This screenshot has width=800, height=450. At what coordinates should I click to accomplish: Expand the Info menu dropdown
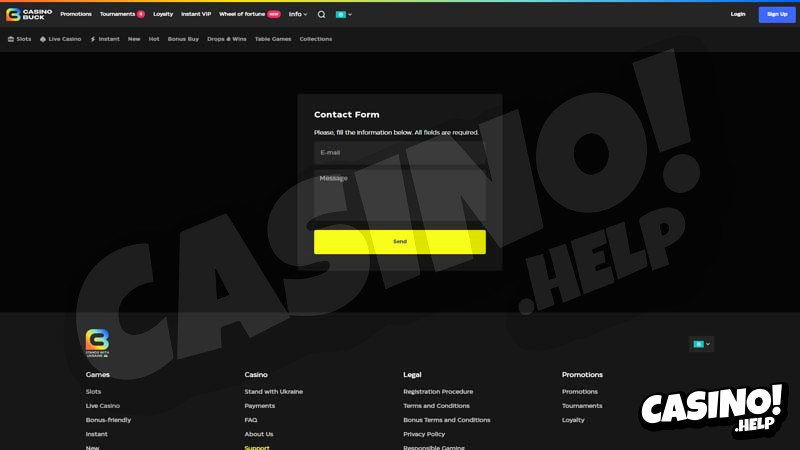point(298,14)
